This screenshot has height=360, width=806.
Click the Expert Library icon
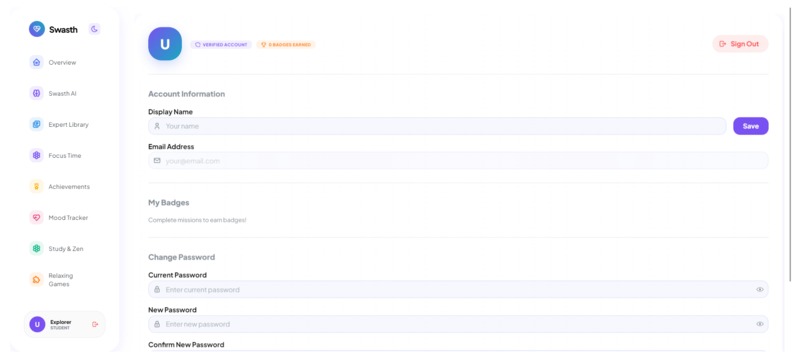coord(36,124)
